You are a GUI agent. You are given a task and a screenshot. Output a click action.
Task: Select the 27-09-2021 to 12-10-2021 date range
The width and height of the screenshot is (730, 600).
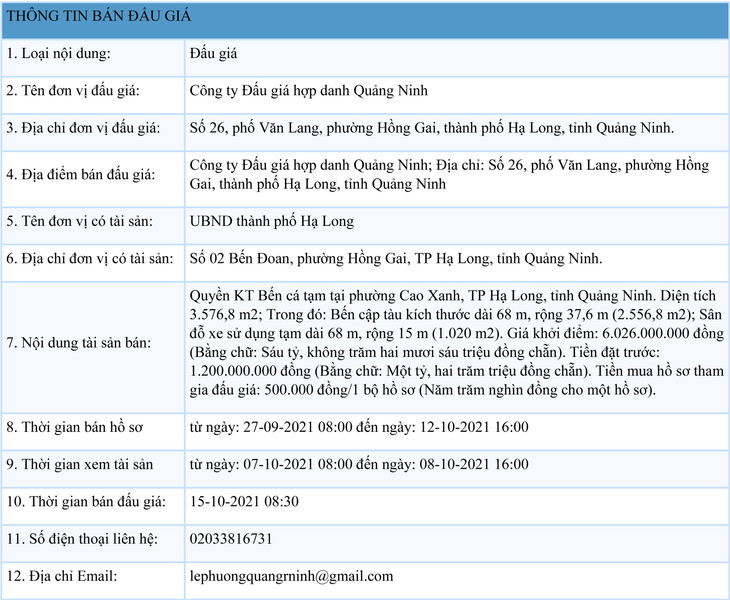[x=359, y=427]
